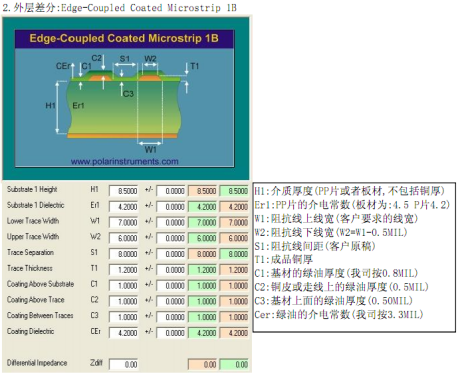Edit the Upper Trace Width W2 value

tap(123, 238)
